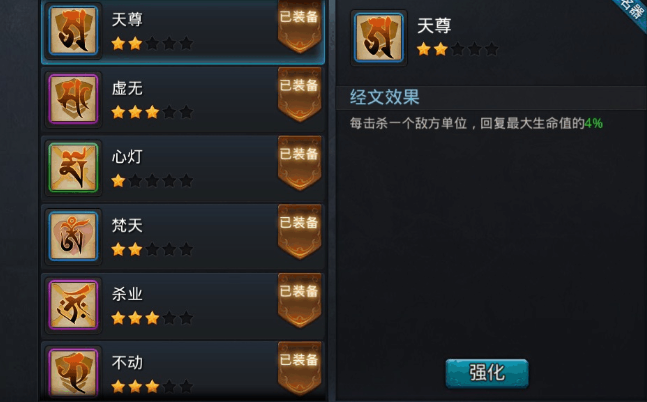Unequip 梵天 via its 已装备 badge

pyautogui.click(x=300, y=232)
